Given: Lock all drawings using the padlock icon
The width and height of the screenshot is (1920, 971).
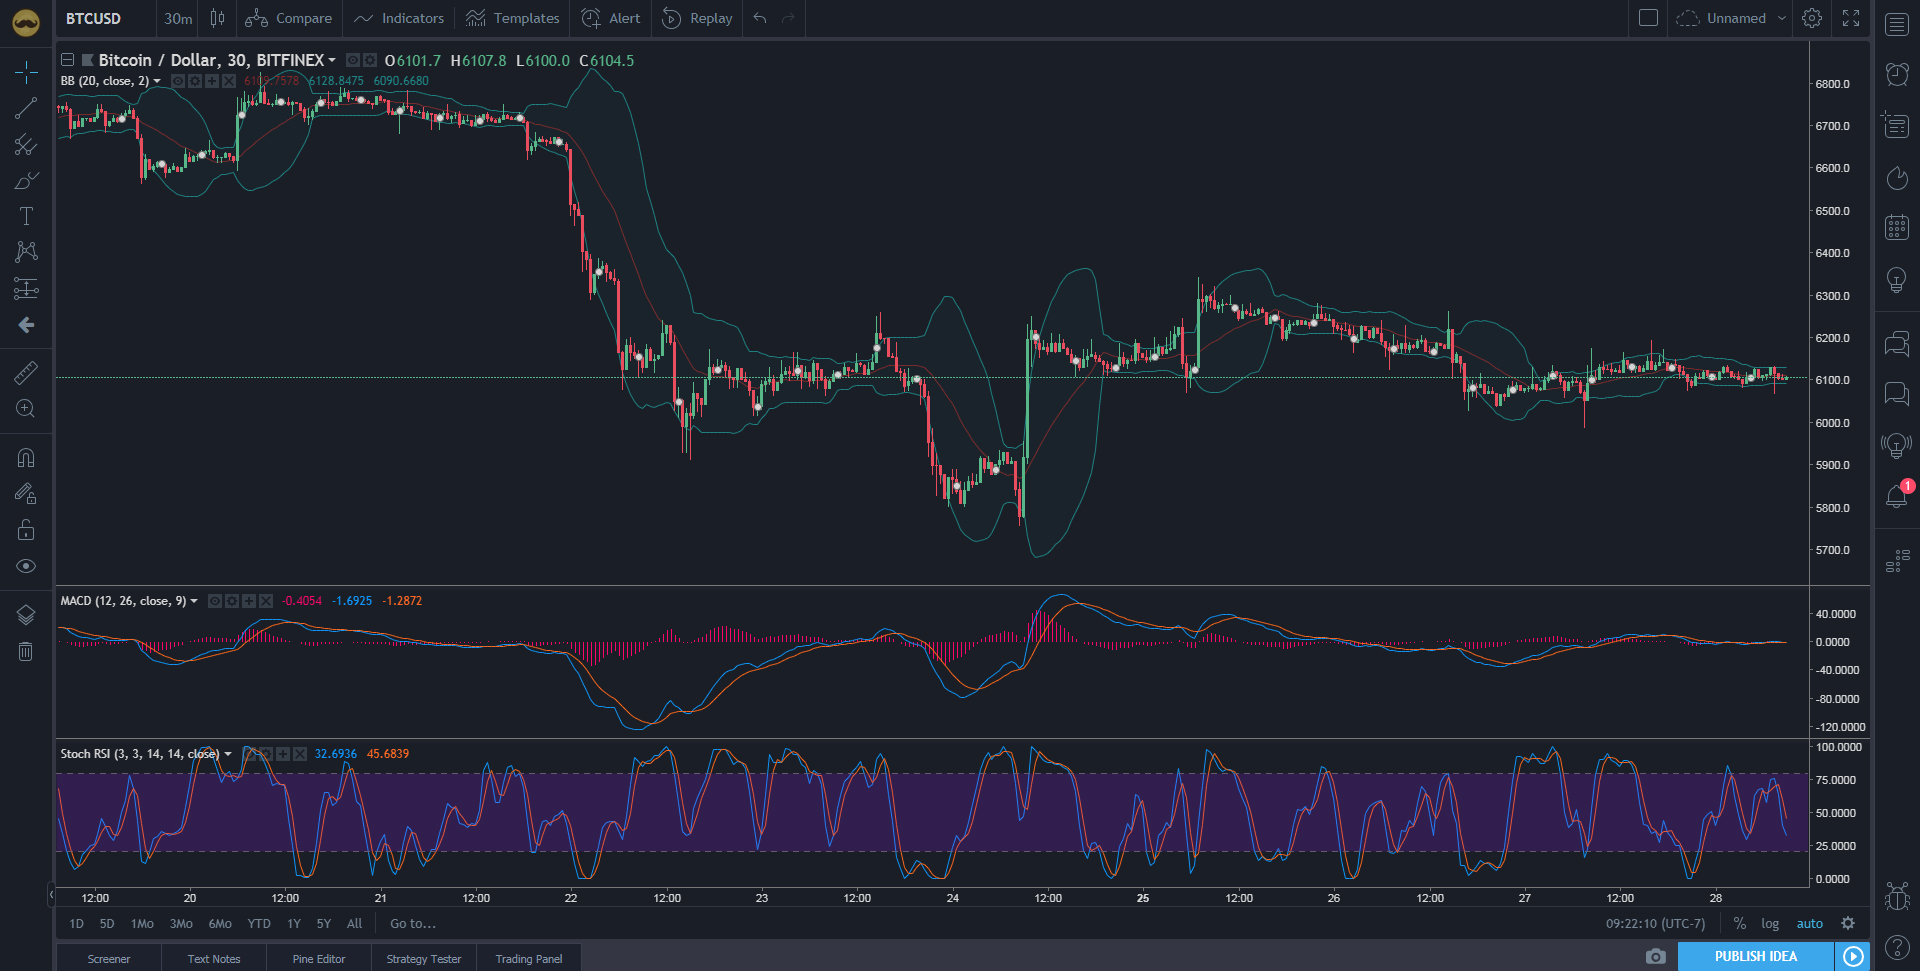Looking at the screenshot, I should [25, 529].
